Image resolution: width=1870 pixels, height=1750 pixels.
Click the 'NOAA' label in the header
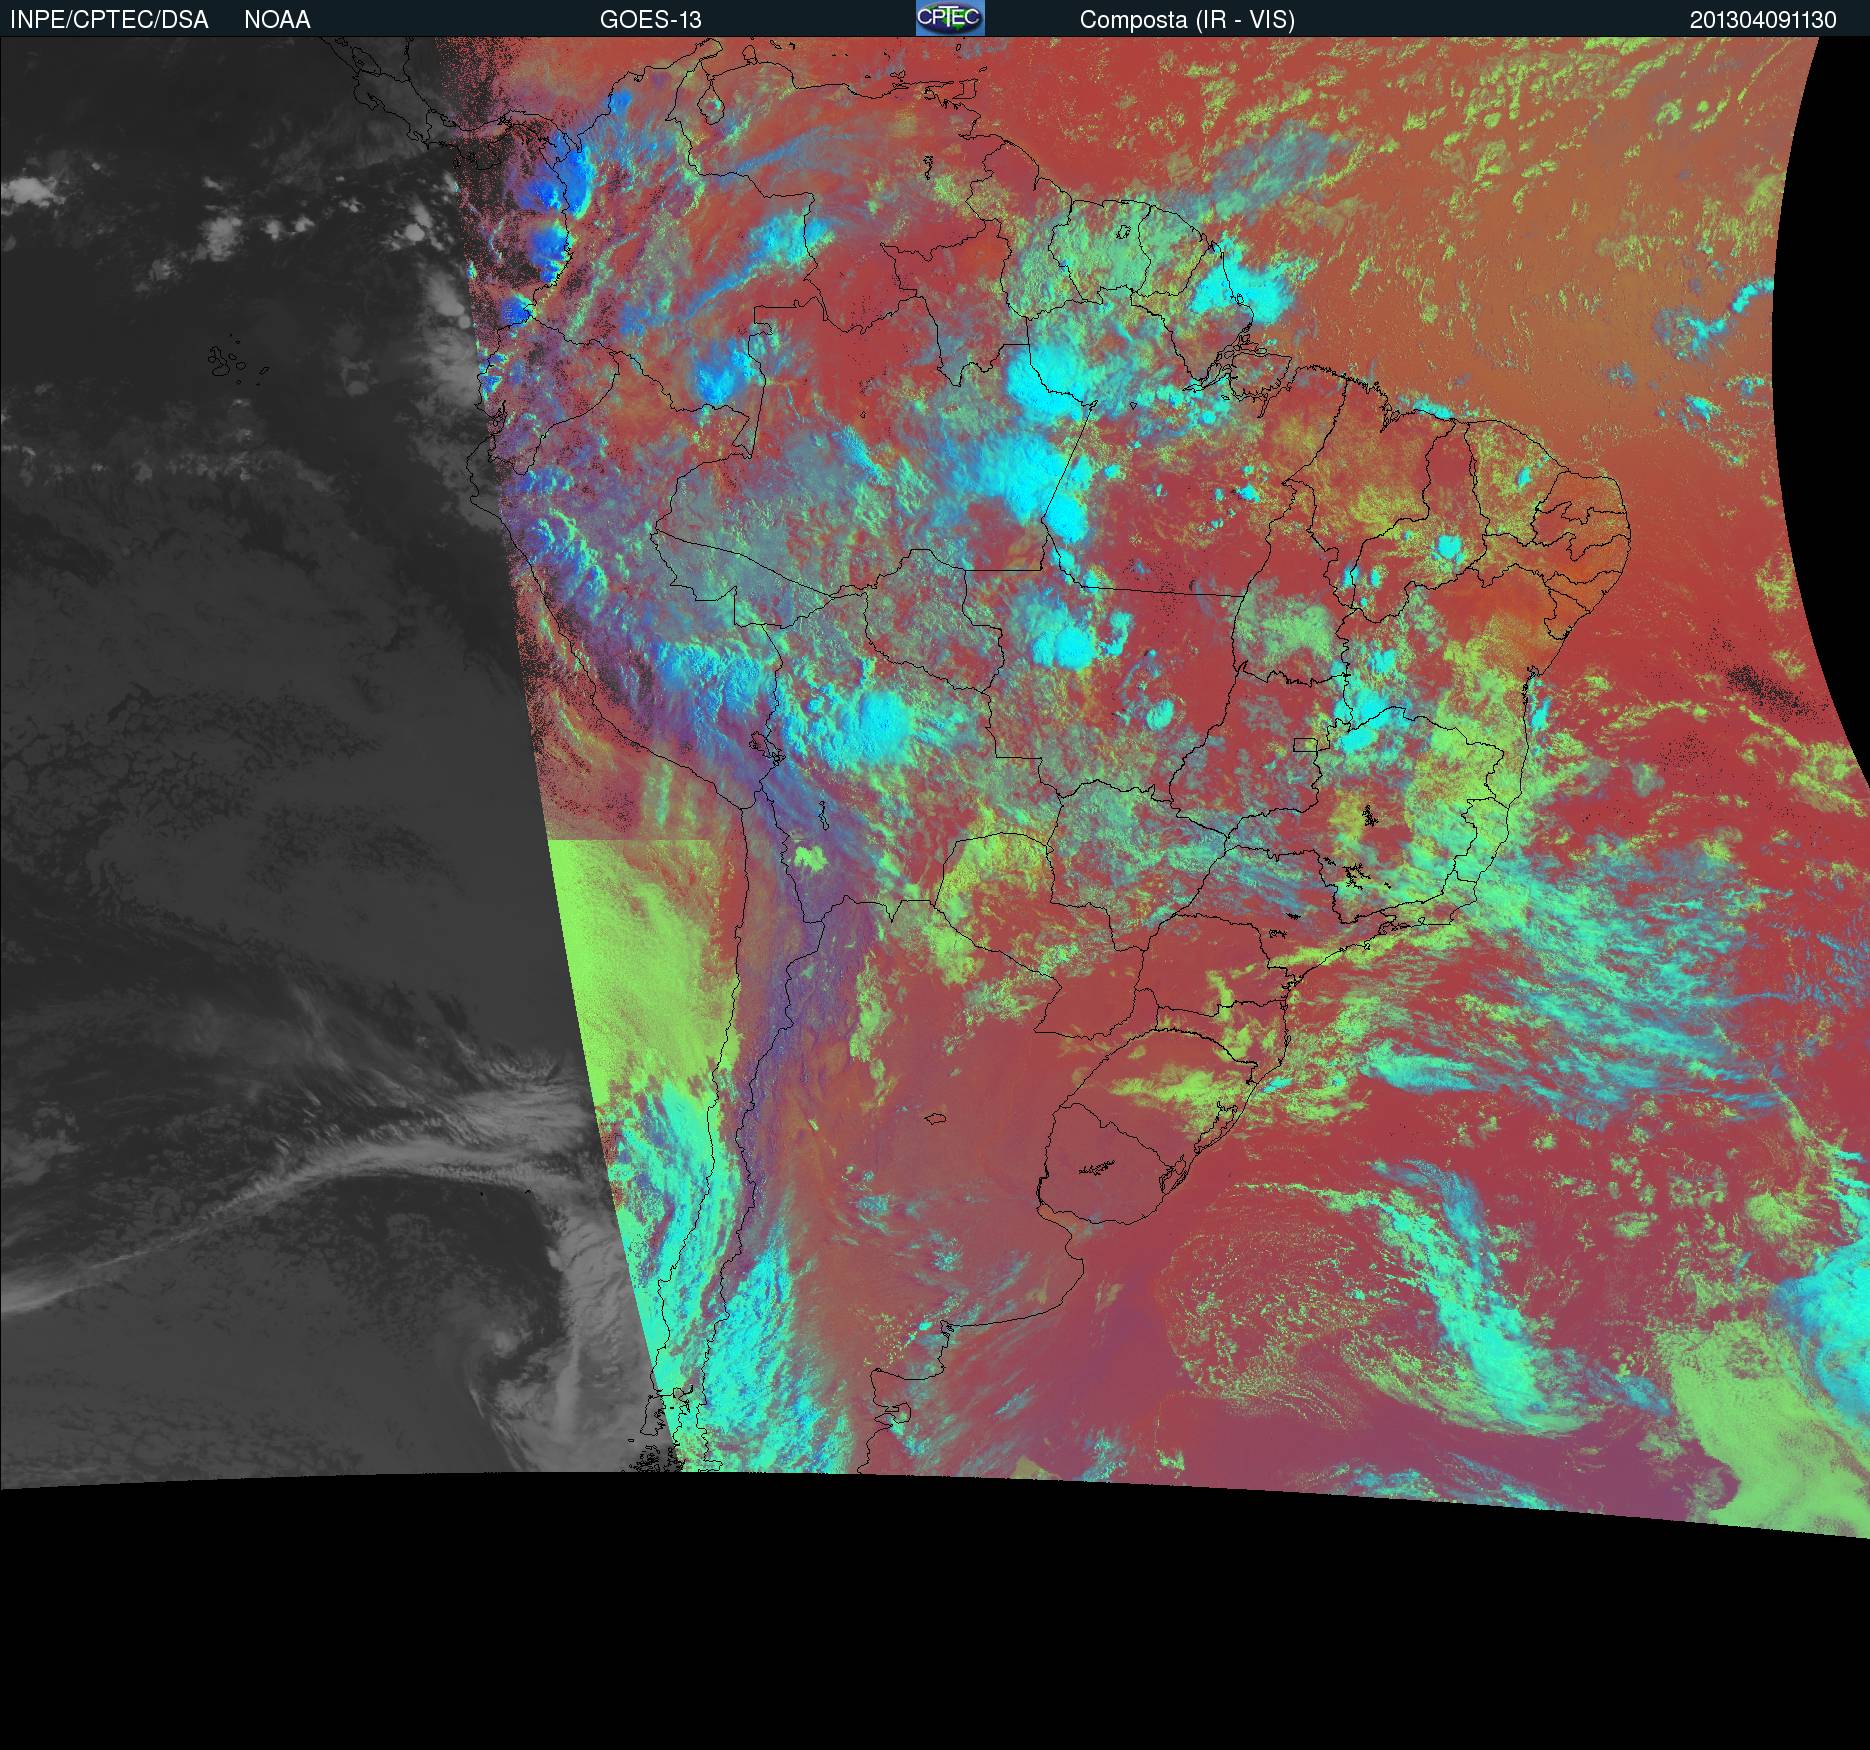click(x=277, y=20)
